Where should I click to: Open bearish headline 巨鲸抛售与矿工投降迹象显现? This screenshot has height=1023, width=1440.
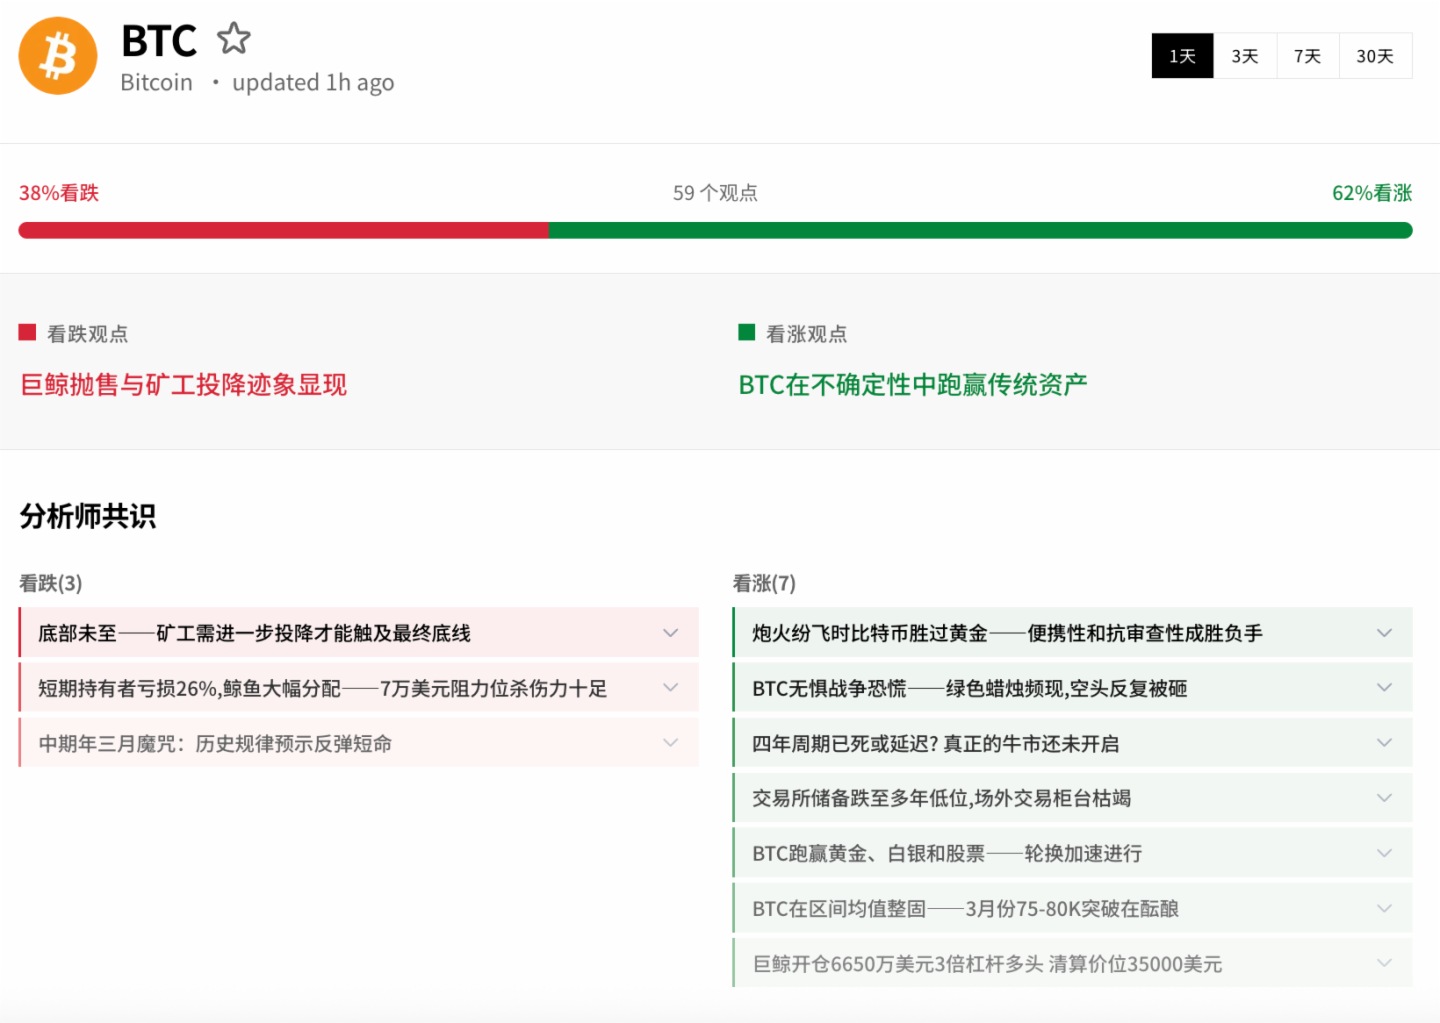(184, 385)
